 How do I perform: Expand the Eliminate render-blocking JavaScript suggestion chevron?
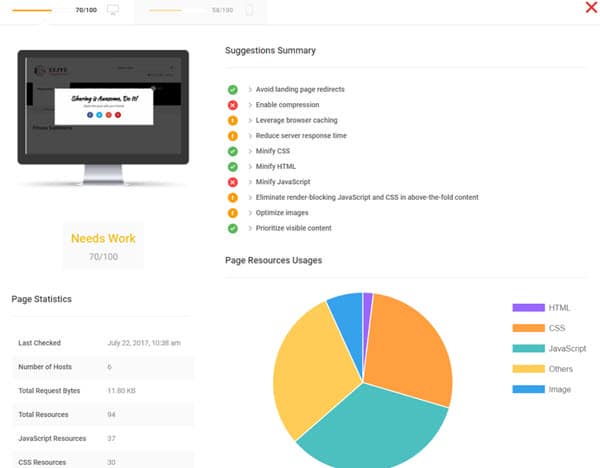[x=250, y=198]
